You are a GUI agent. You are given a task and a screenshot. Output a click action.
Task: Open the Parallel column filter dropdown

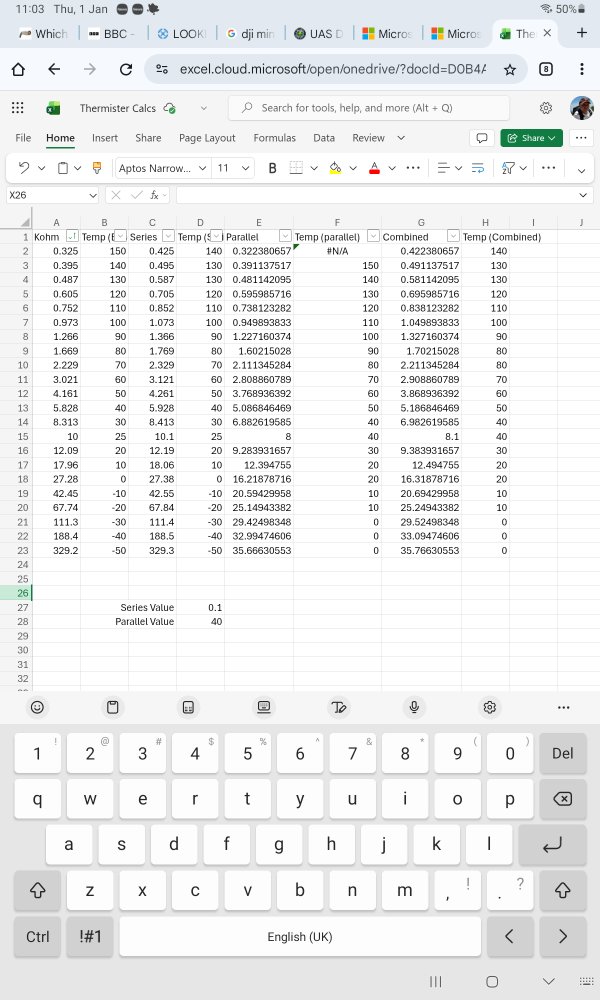[285, 237]
